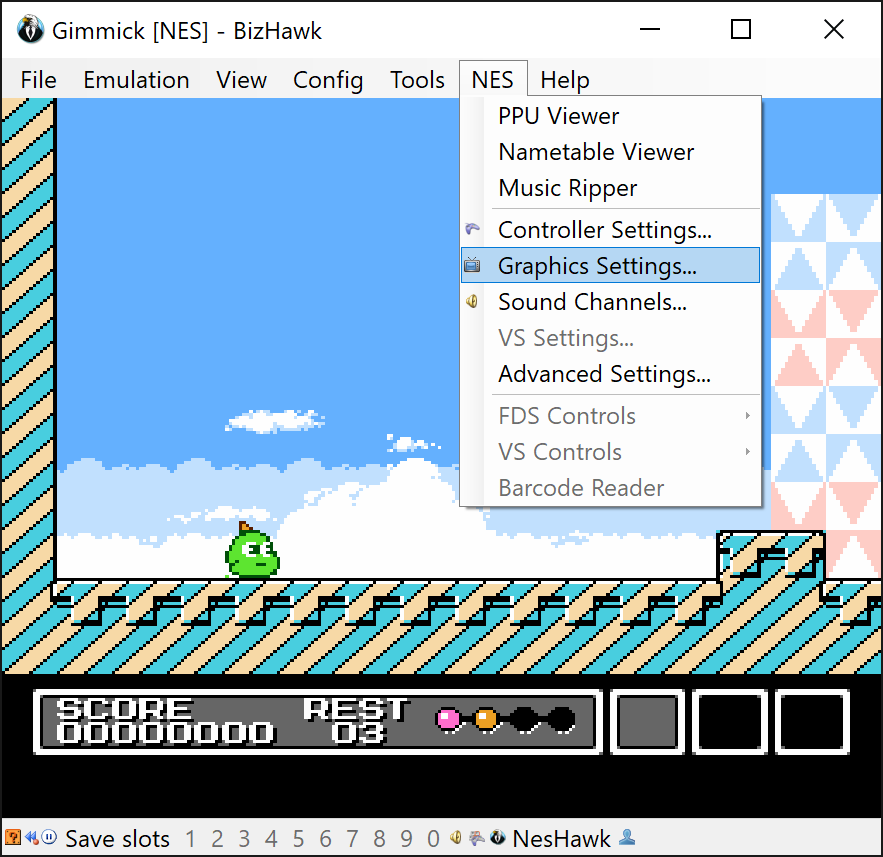Click the controller icon in status bar

476,838
